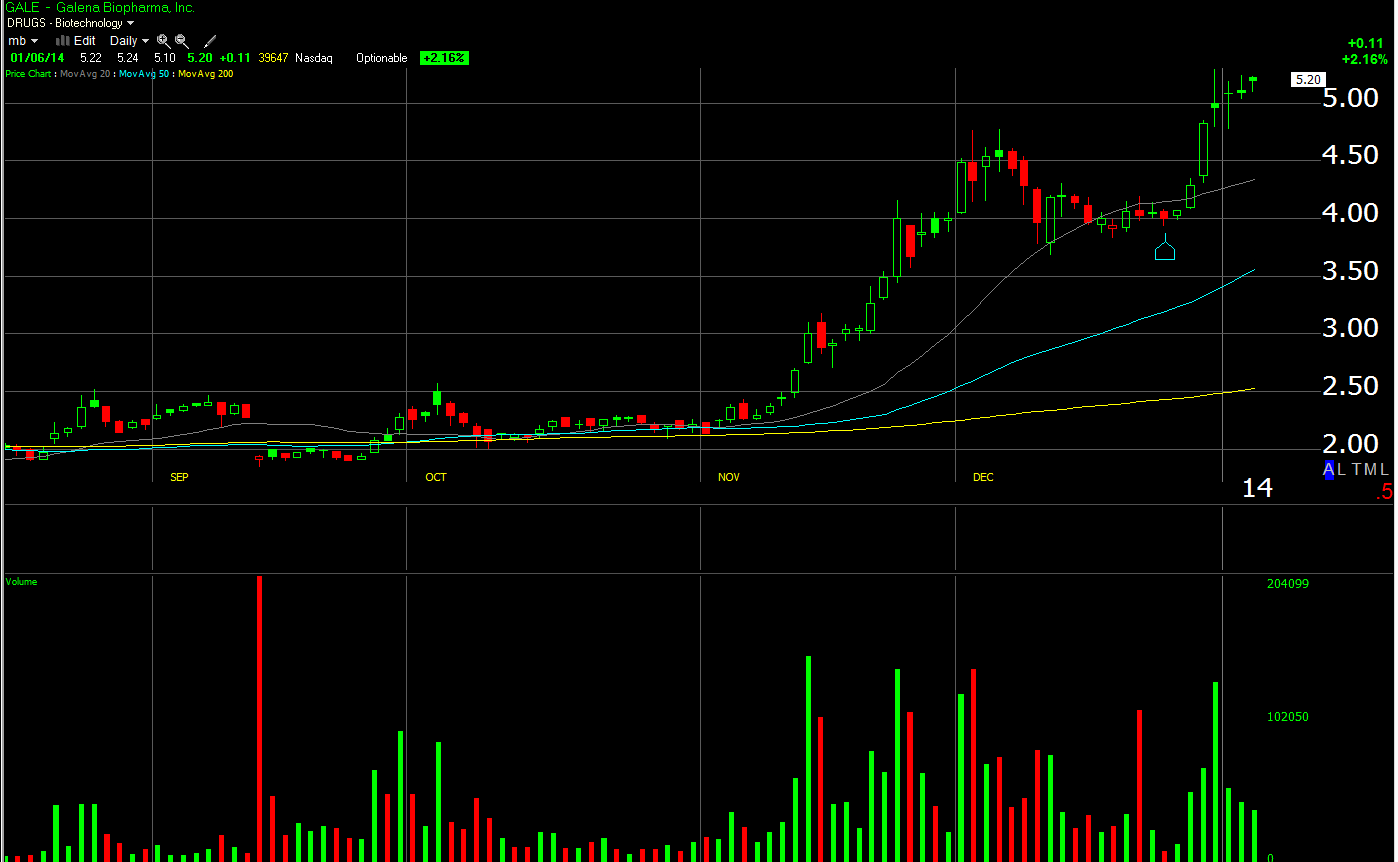Image resolution: width=1398 pixels, height=862 pixels.
Task: Click the bar chart Edit icon
Action: [62, 41]
